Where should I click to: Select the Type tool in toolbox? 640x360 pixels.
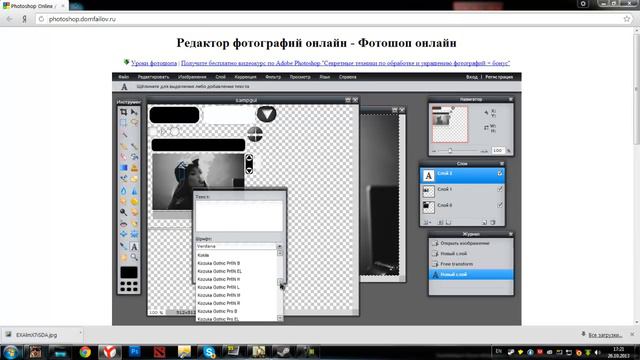[134, 246]
